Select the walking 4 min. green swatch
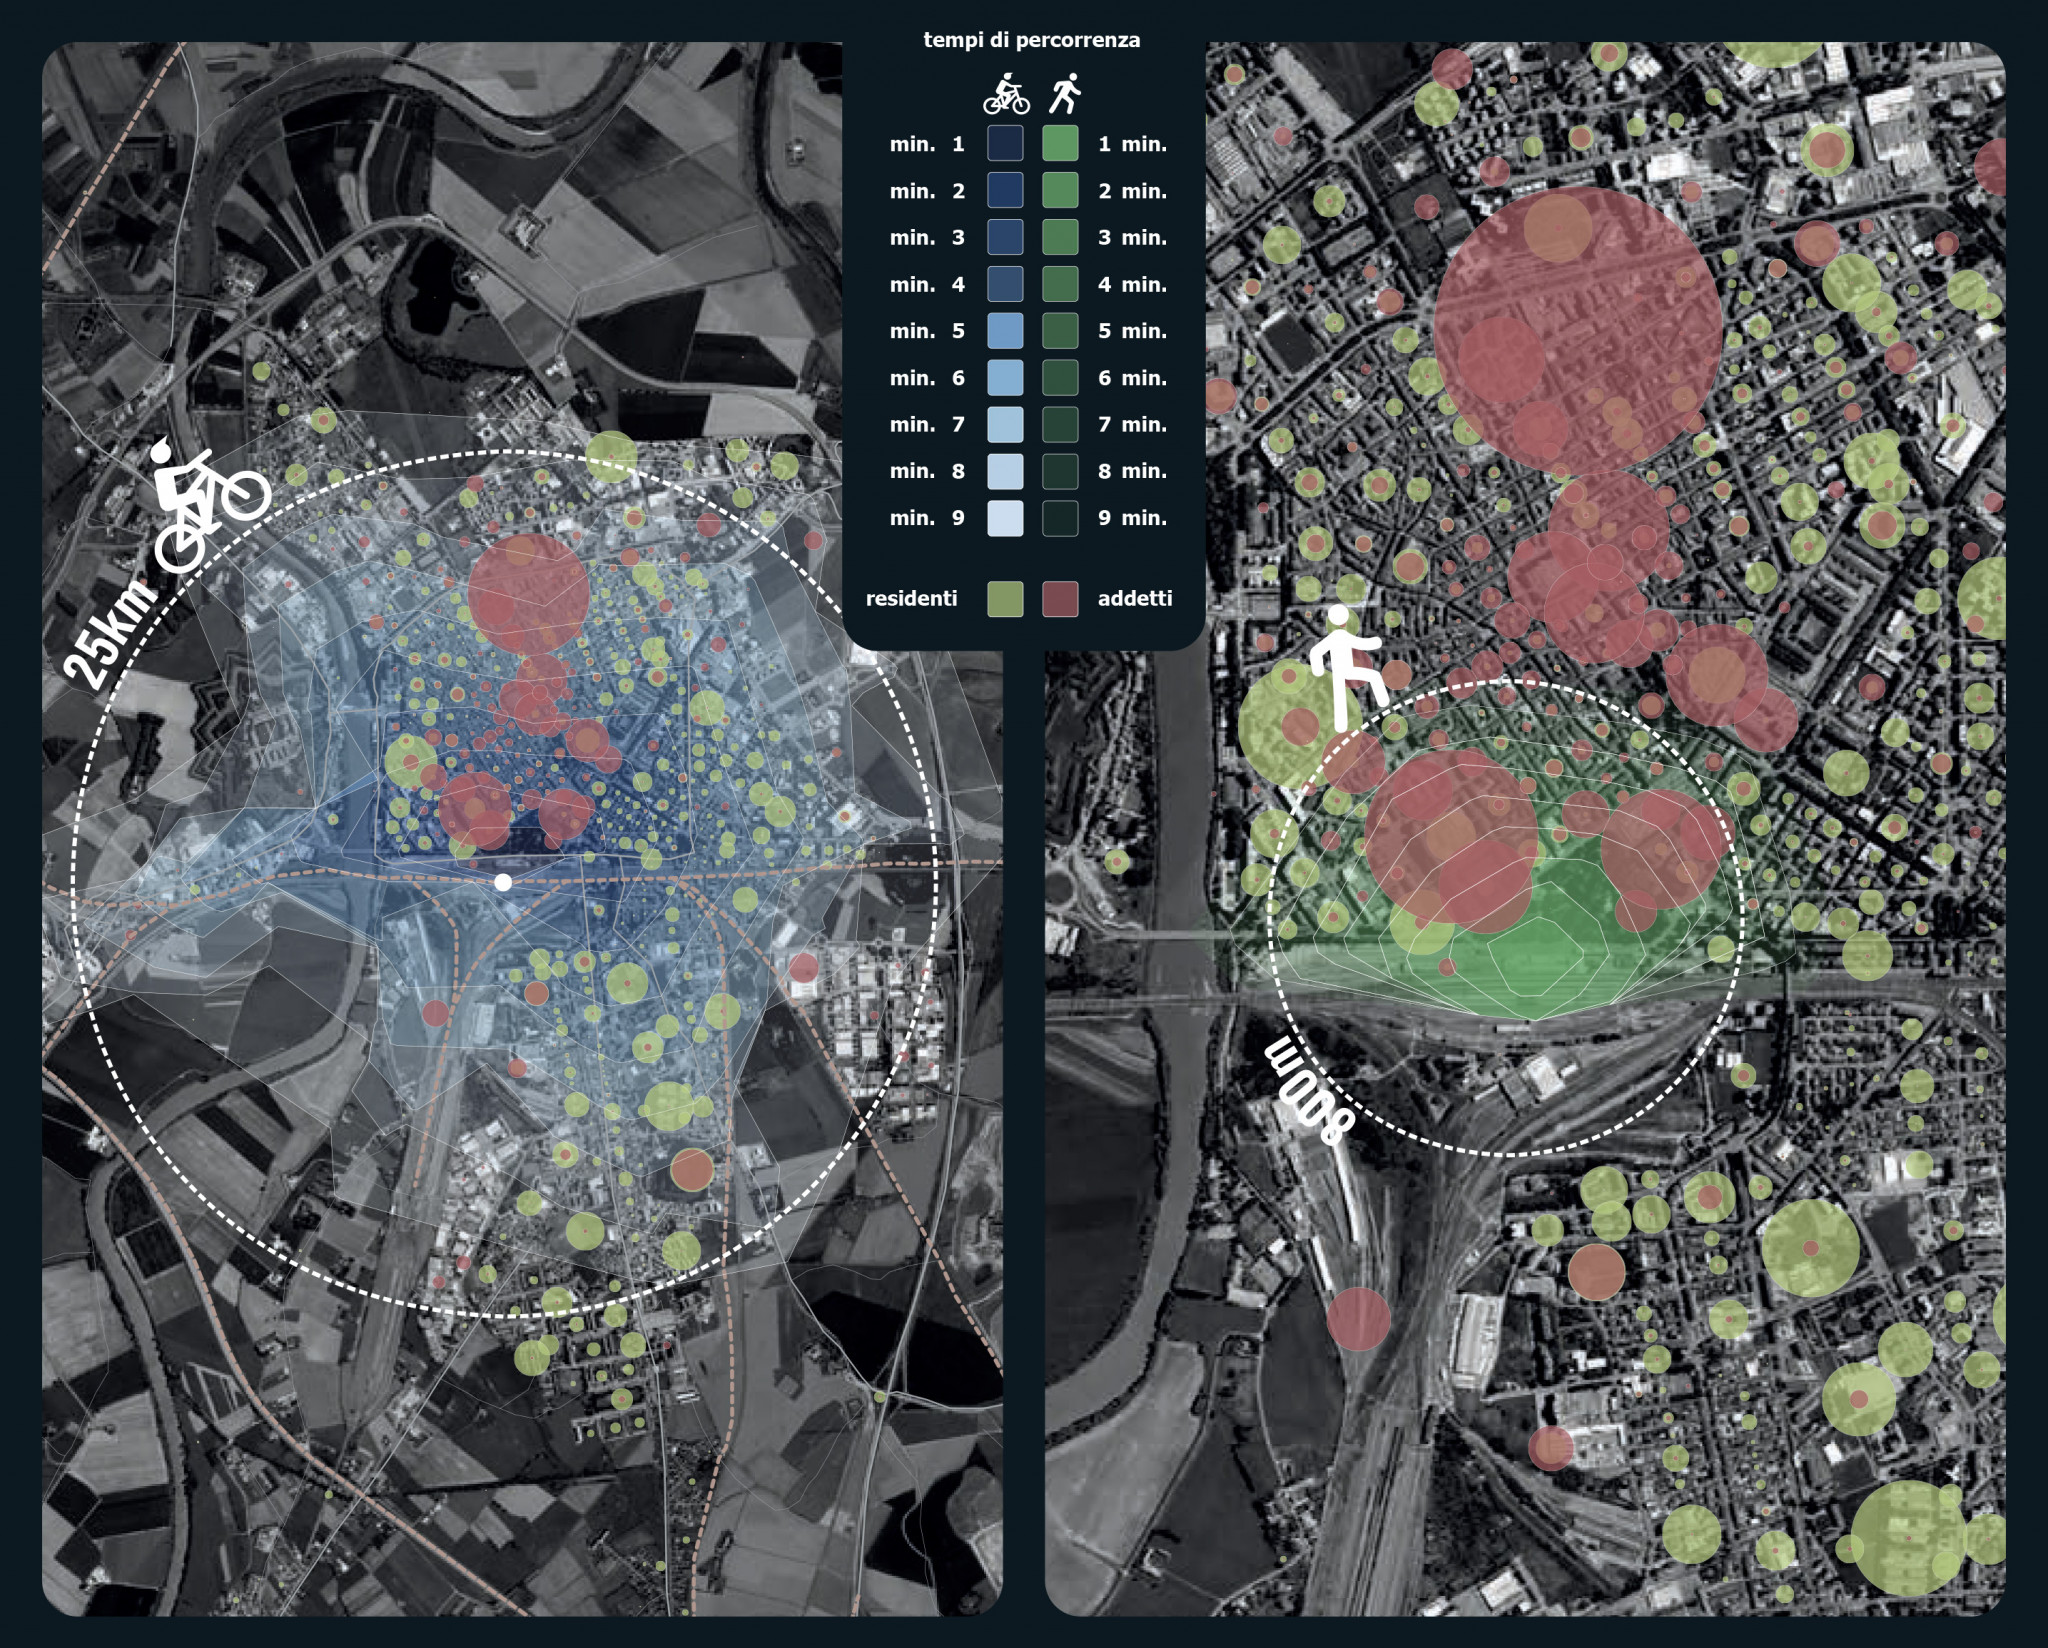 pyautogui.click(x=1060, y=284)
